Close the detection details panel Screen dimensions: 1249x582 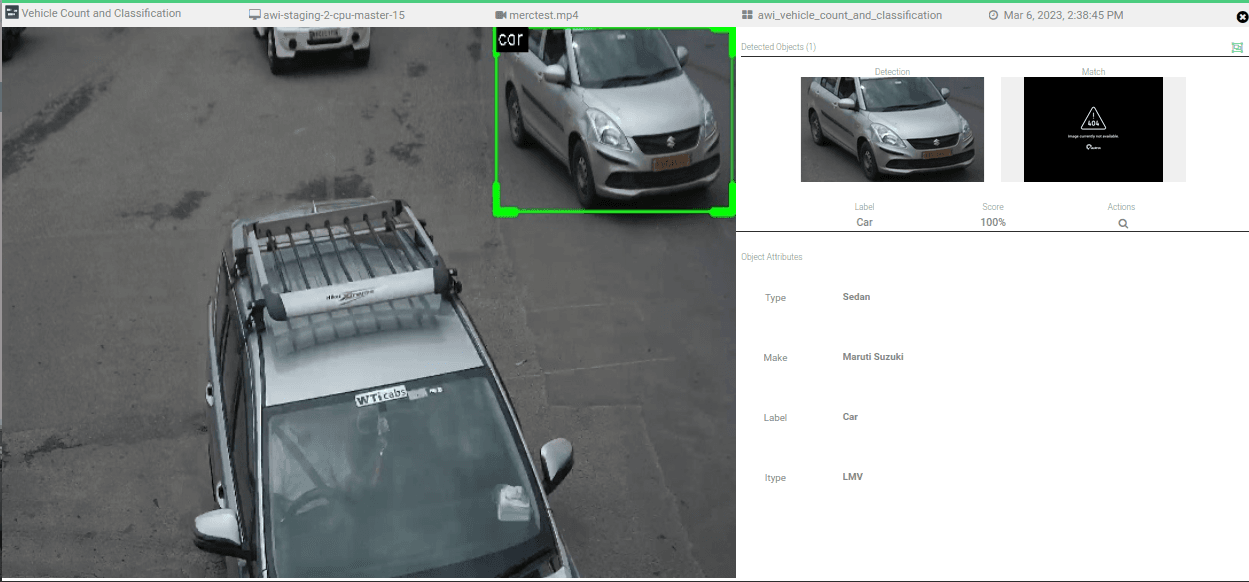pyautogui.click(x=1242, y=16)
